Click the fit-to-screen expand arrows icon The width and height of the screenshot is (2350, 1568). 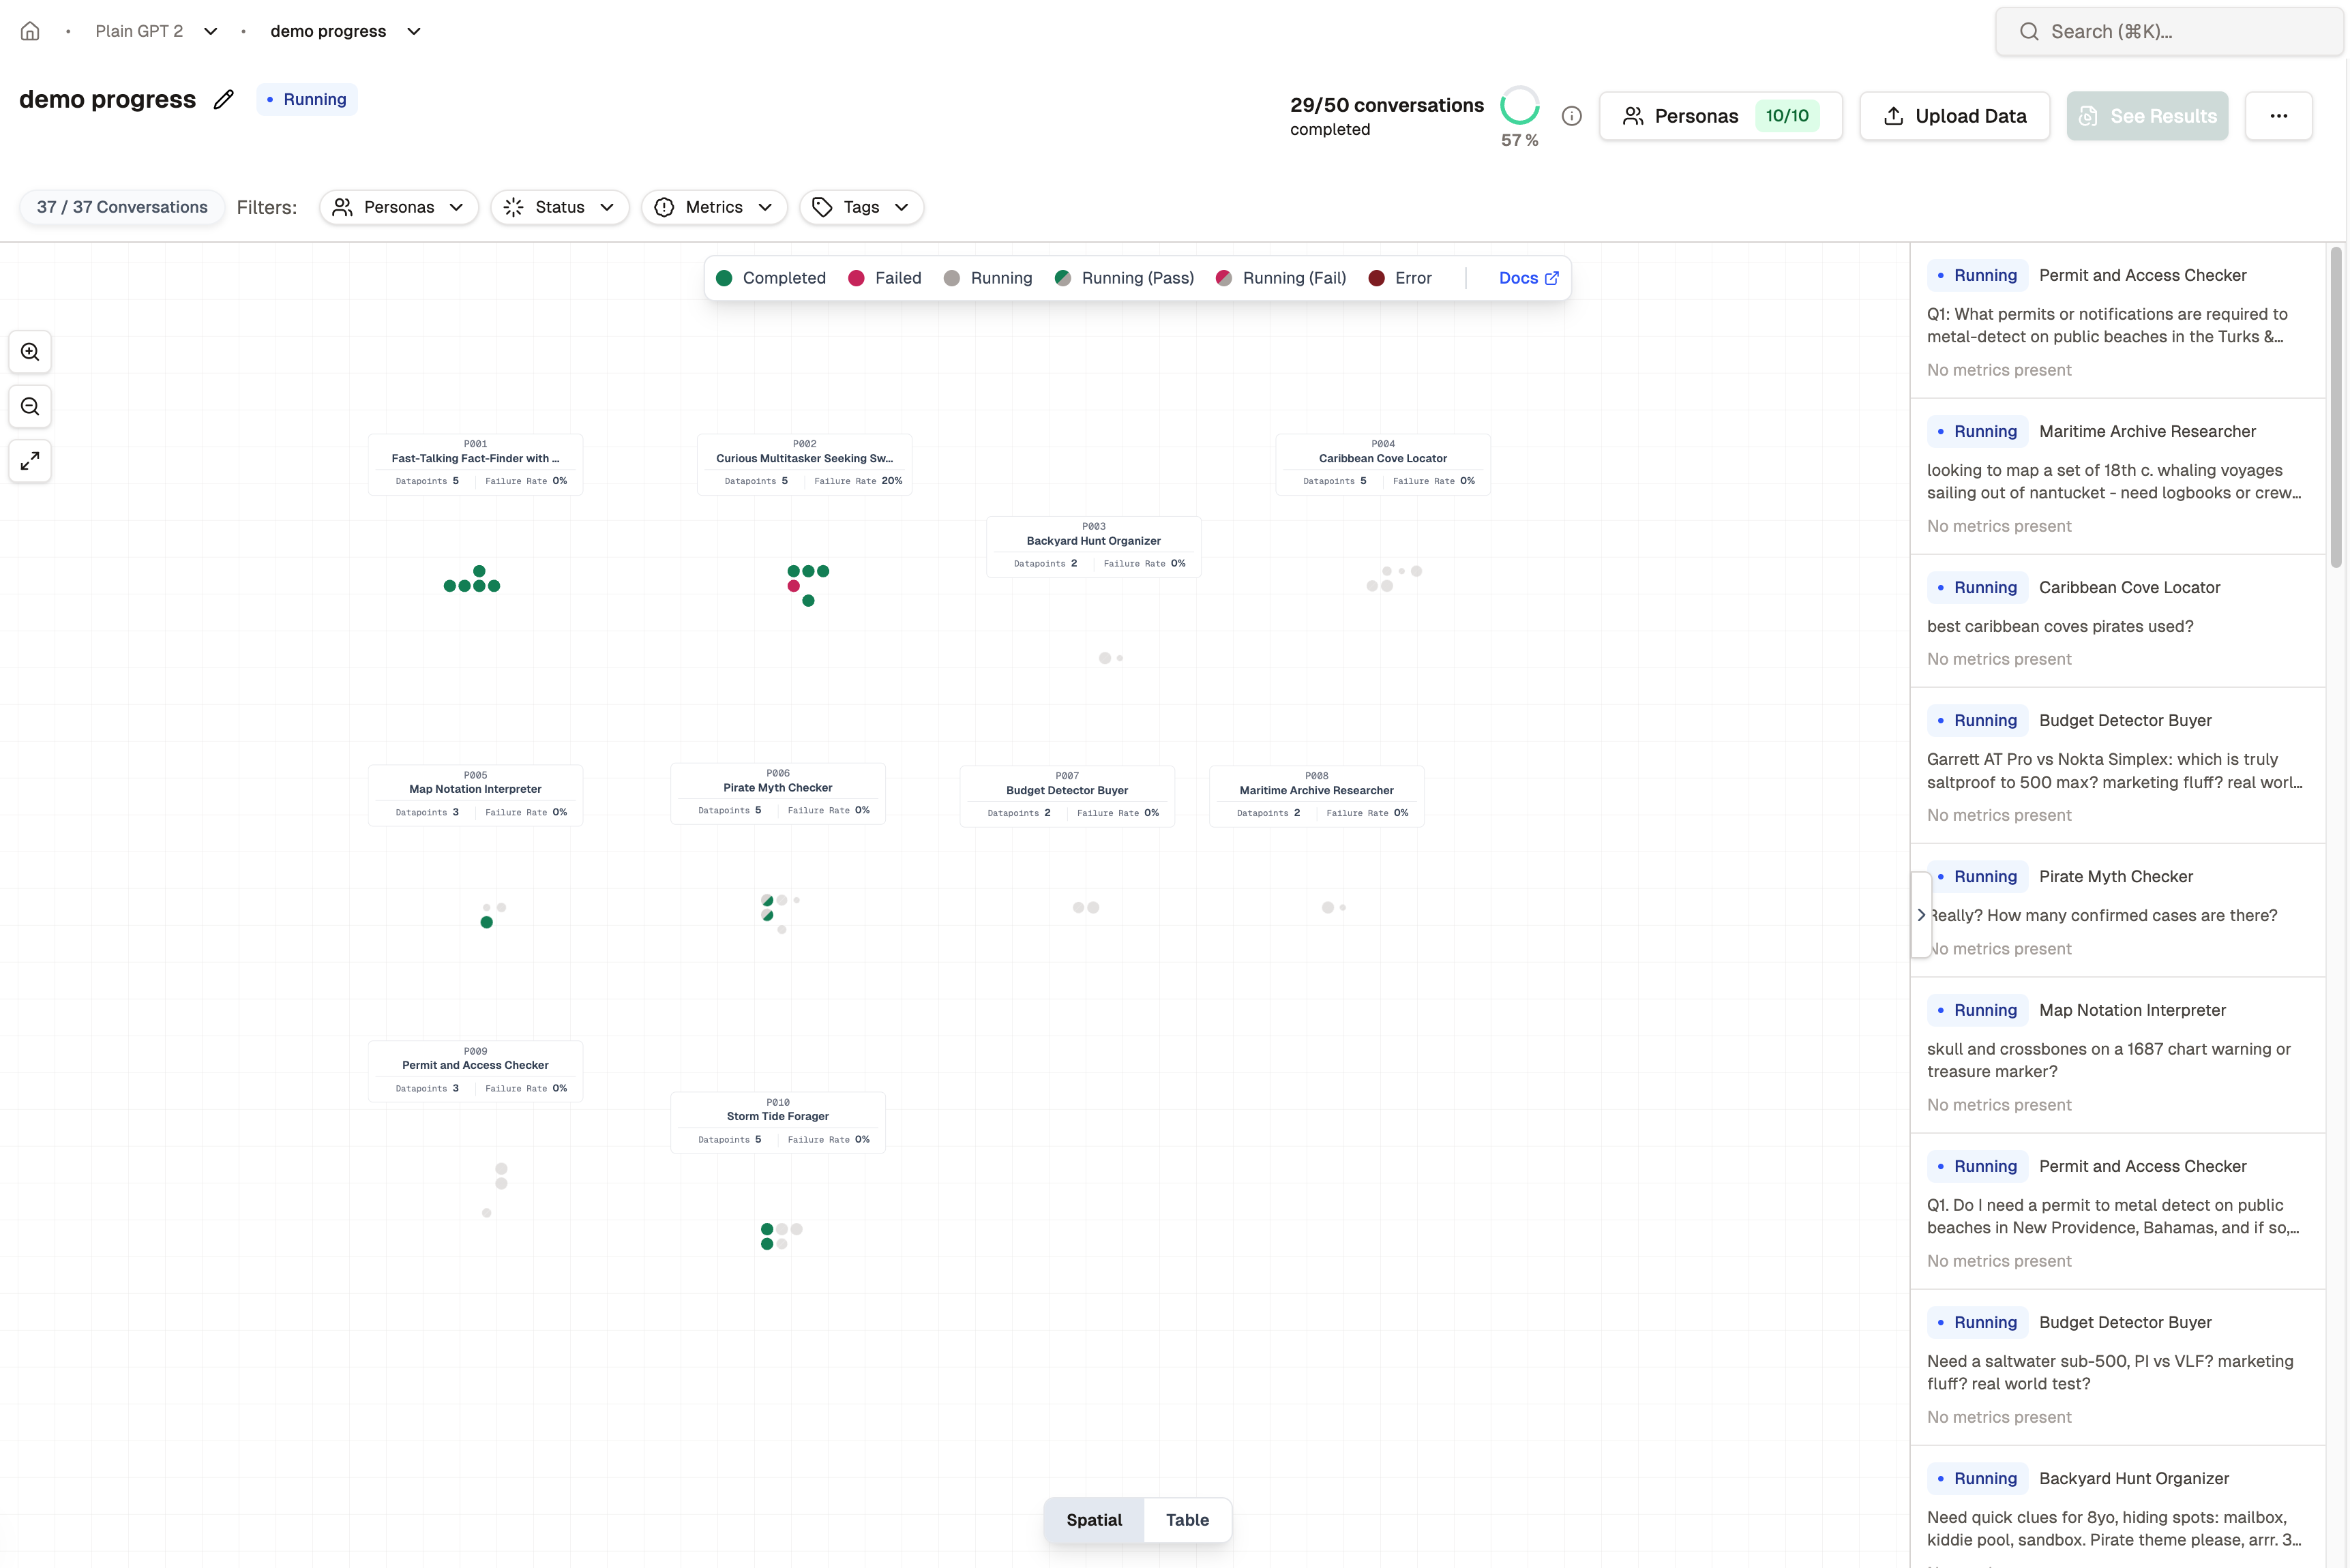tap(30, 461)
